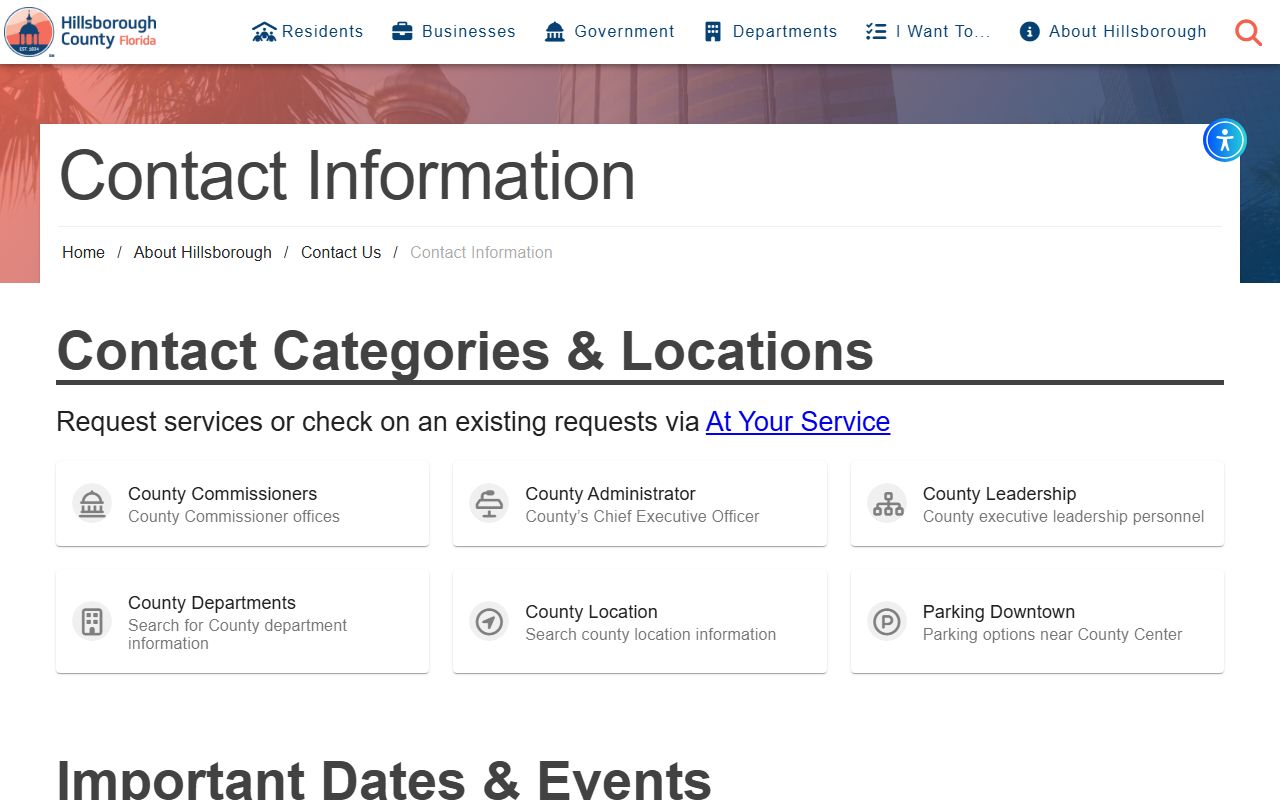
Task: Open County Departments card title
Action: pyautogui.click(x=212, y=603)
